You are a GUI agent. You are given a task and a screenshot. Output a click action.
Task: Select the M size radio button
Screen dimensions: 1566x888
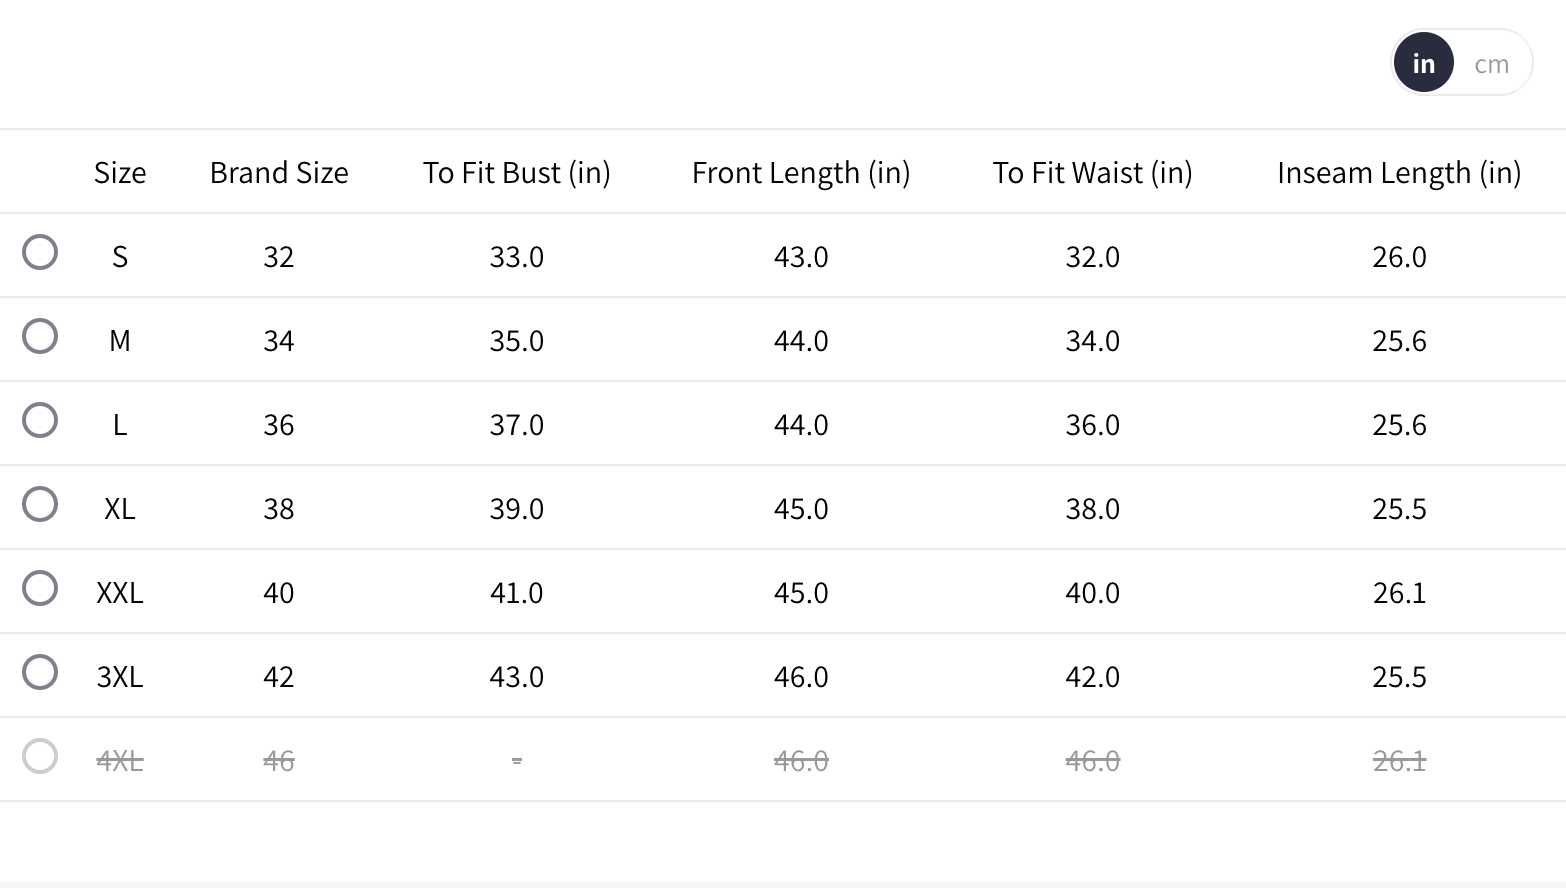click(x=40, y=336)
